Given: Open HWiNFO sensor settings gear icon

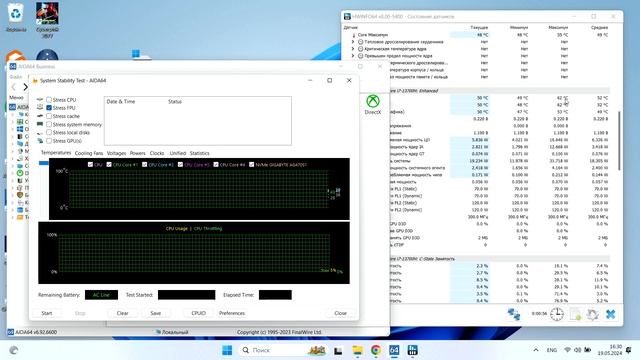Looking at the screenshot, I should tap(592, 314).
